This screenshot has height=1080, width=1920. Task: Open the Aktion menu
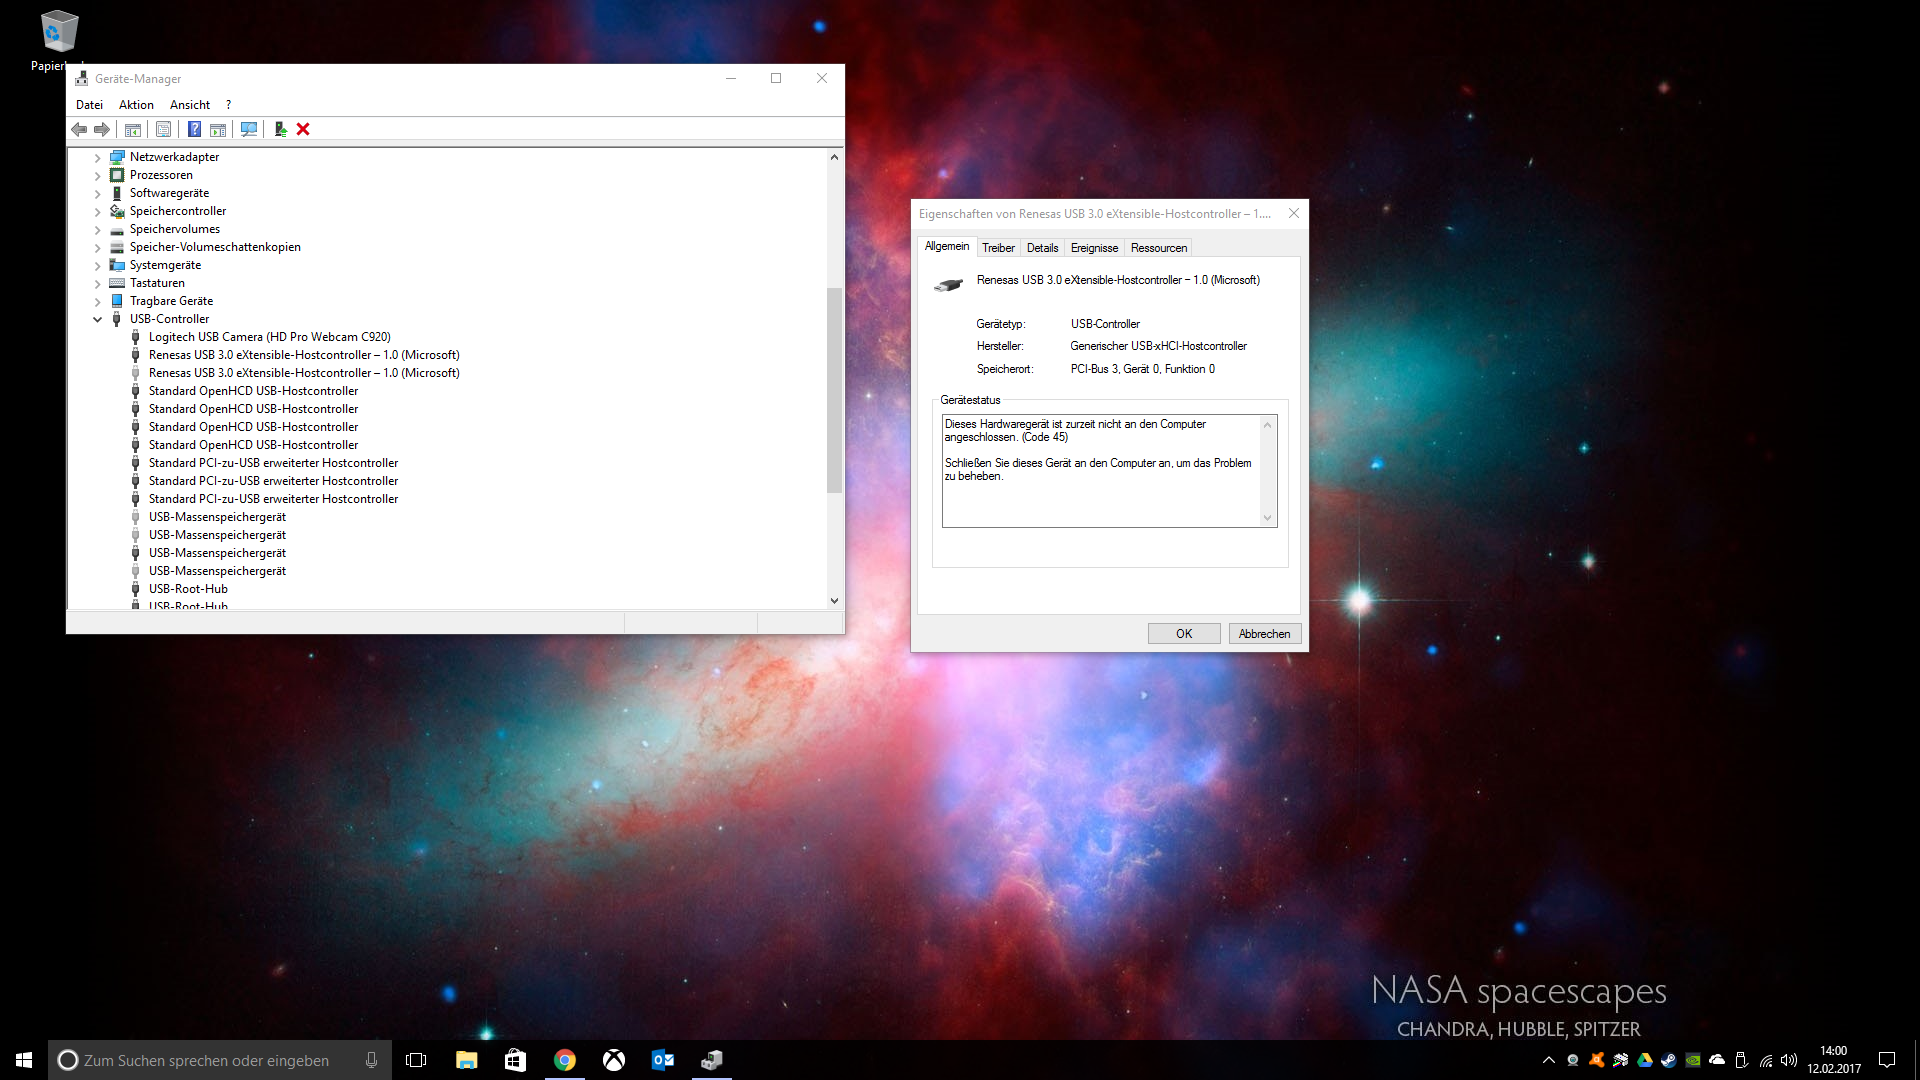coord(136,105)
